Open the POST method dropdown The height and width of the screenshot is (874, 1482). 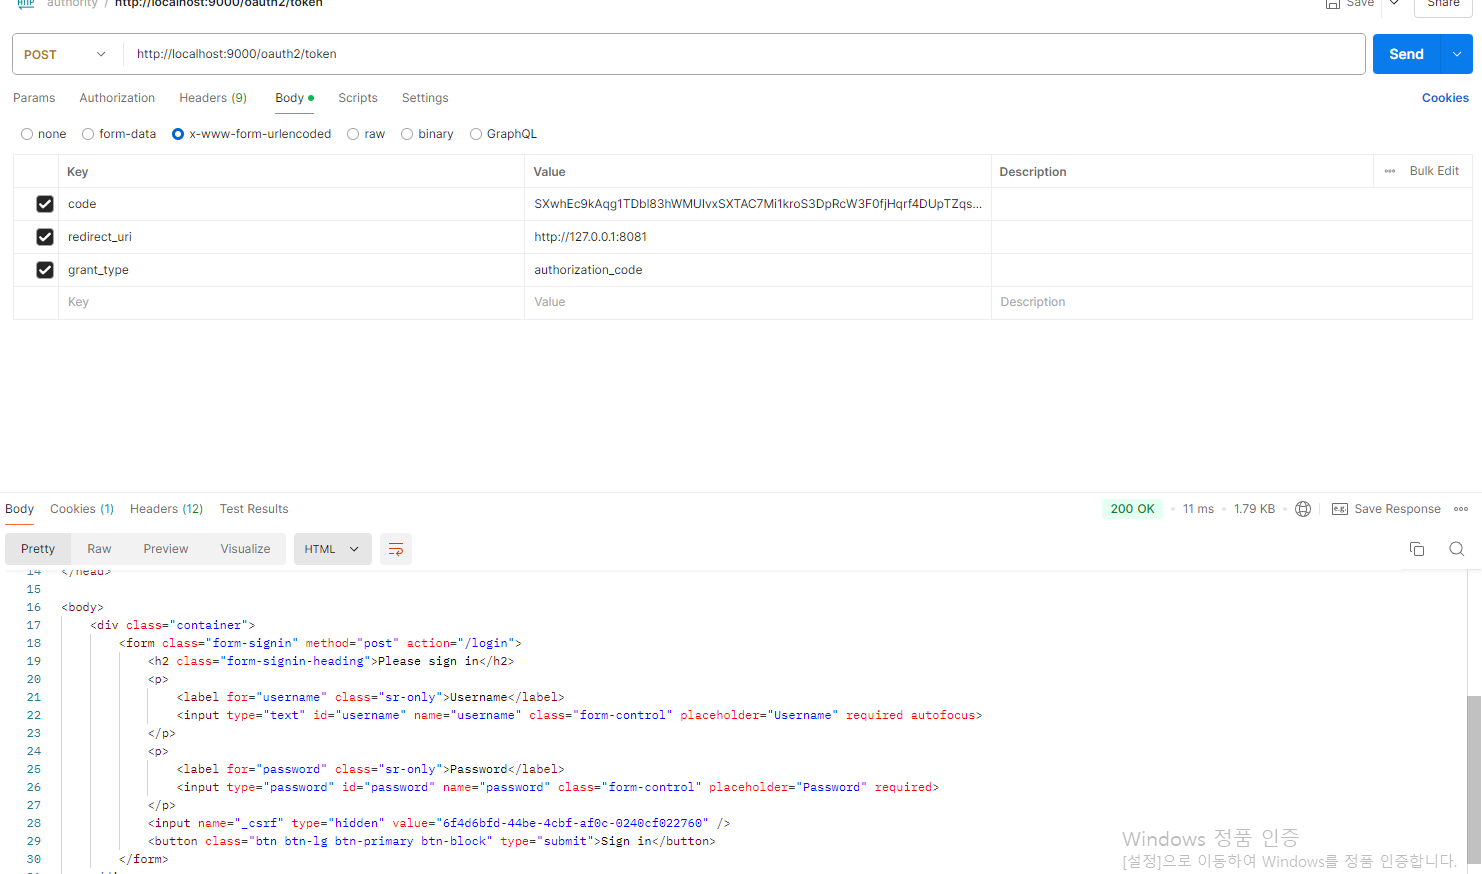click(65, 54)
